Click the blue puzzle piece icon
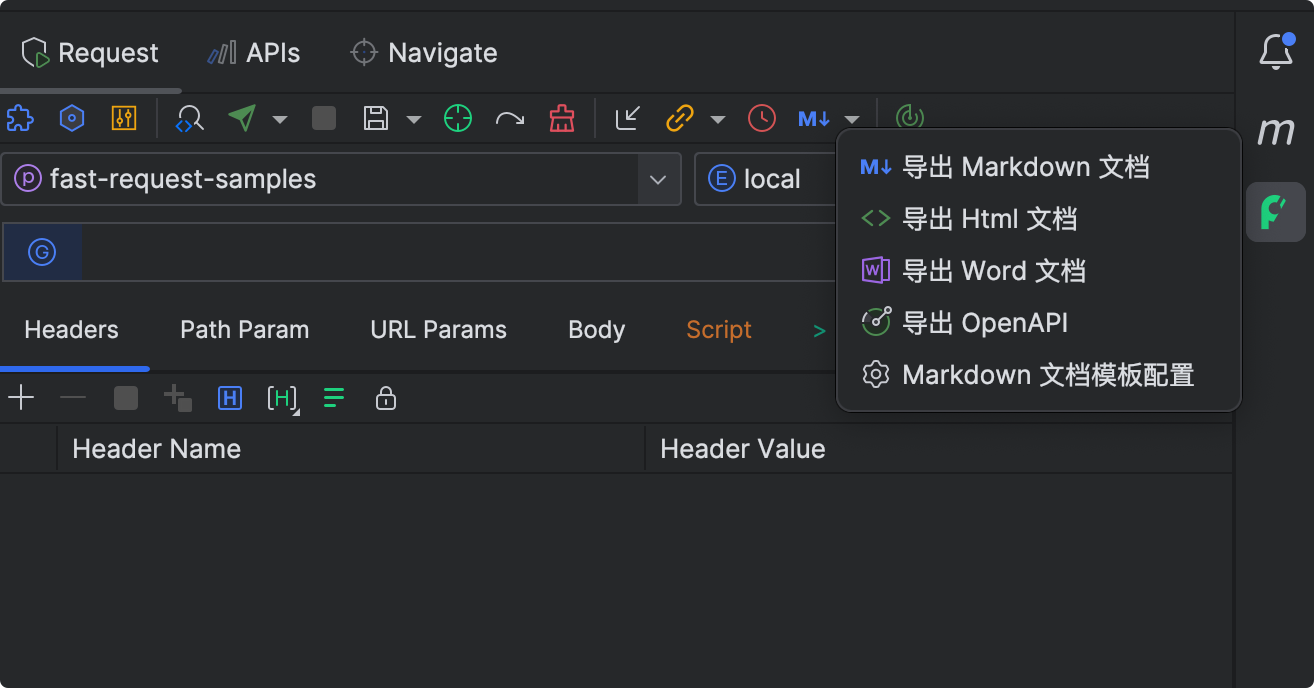Screen dimensions: 1314x688 20,118
